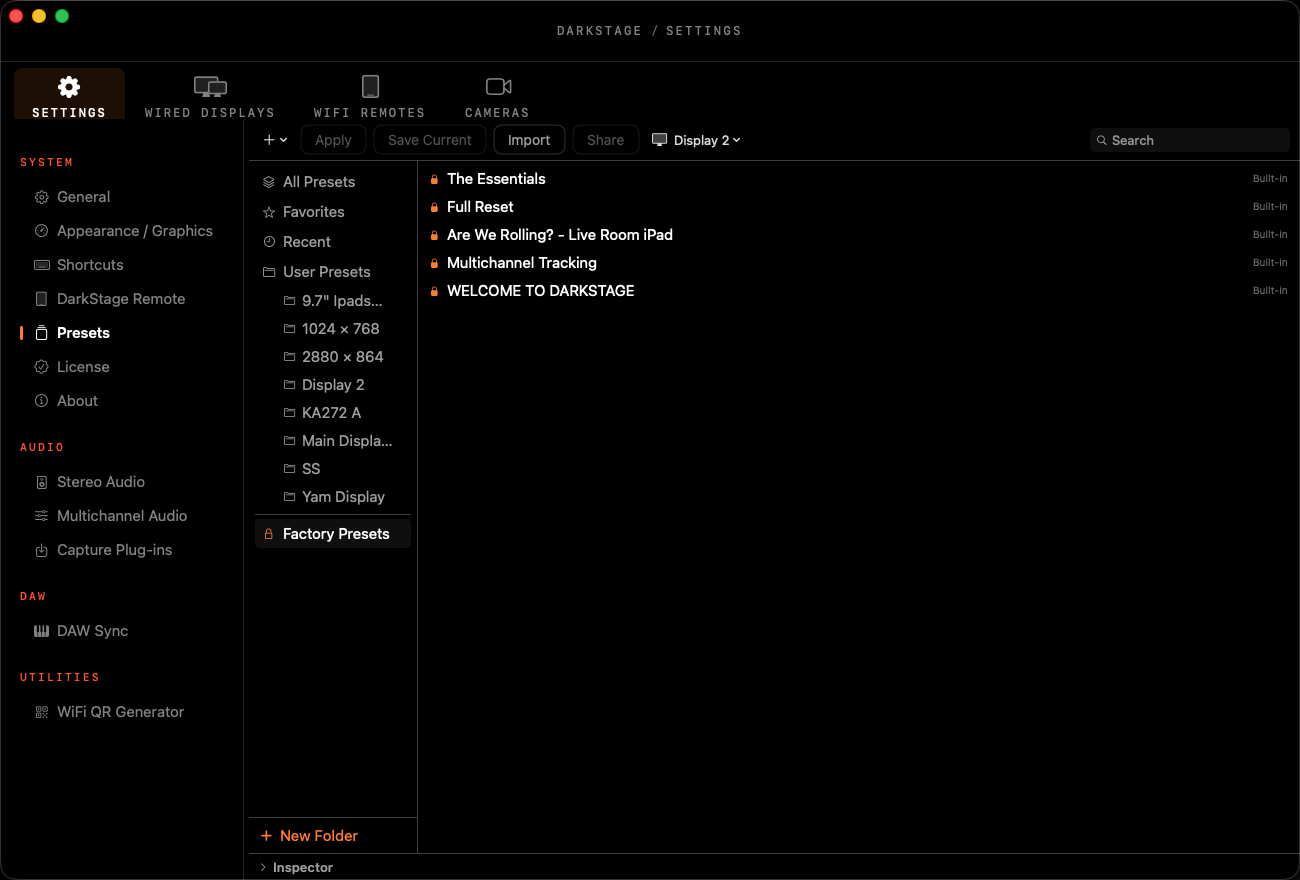Image resolution: width=1300 pixels, height=880 pixels.
Task: Click the Capture Plug-ins icon
Action: 41,550
